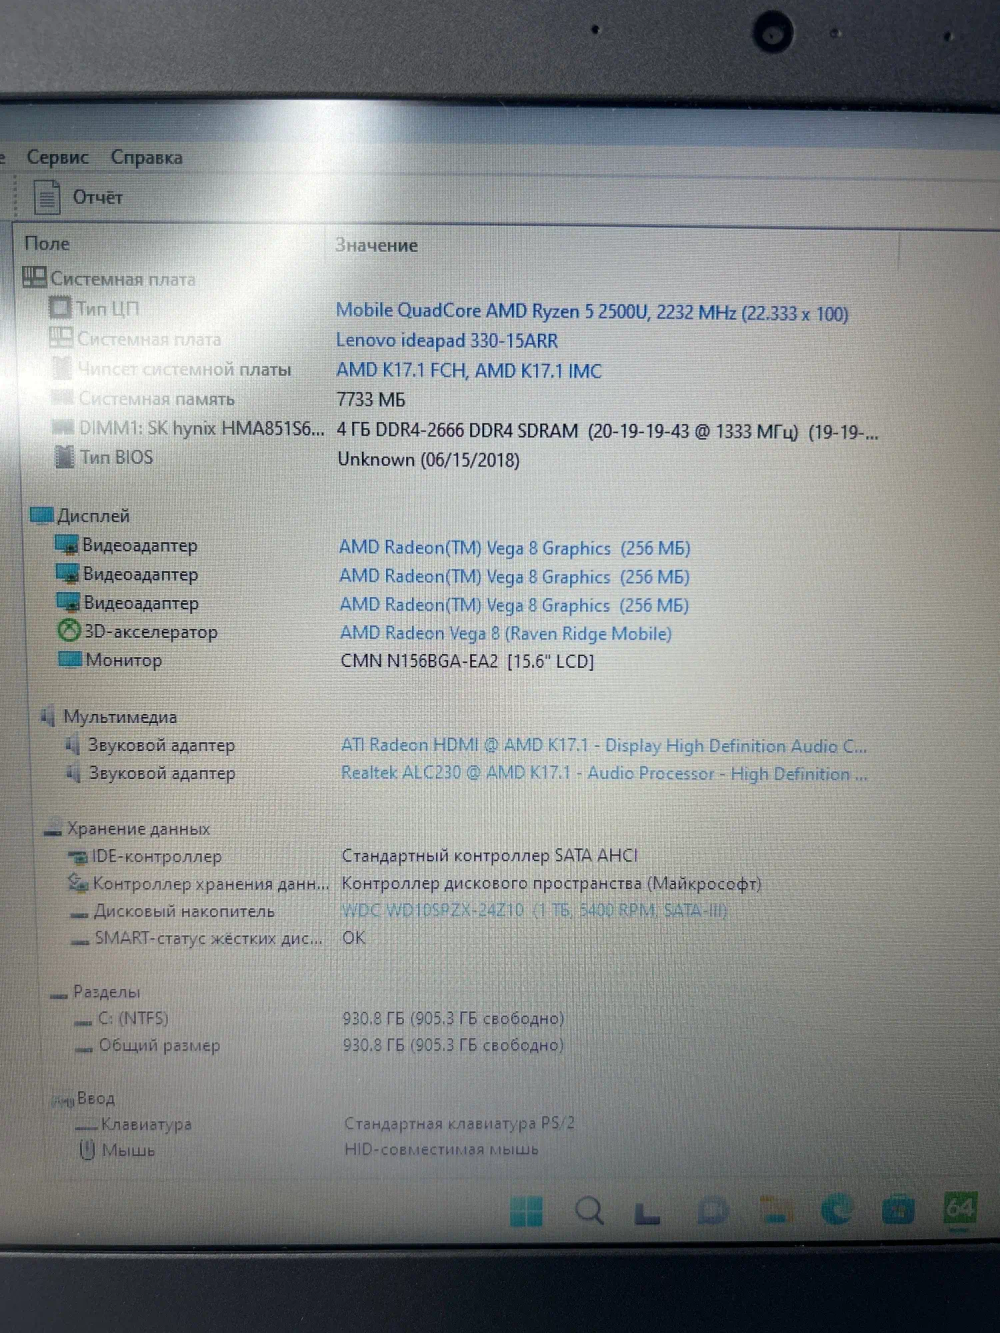Click the Дисплей section monitor icon
This screenshot has height=1333, width=1000.
click(x=41, y=515)
